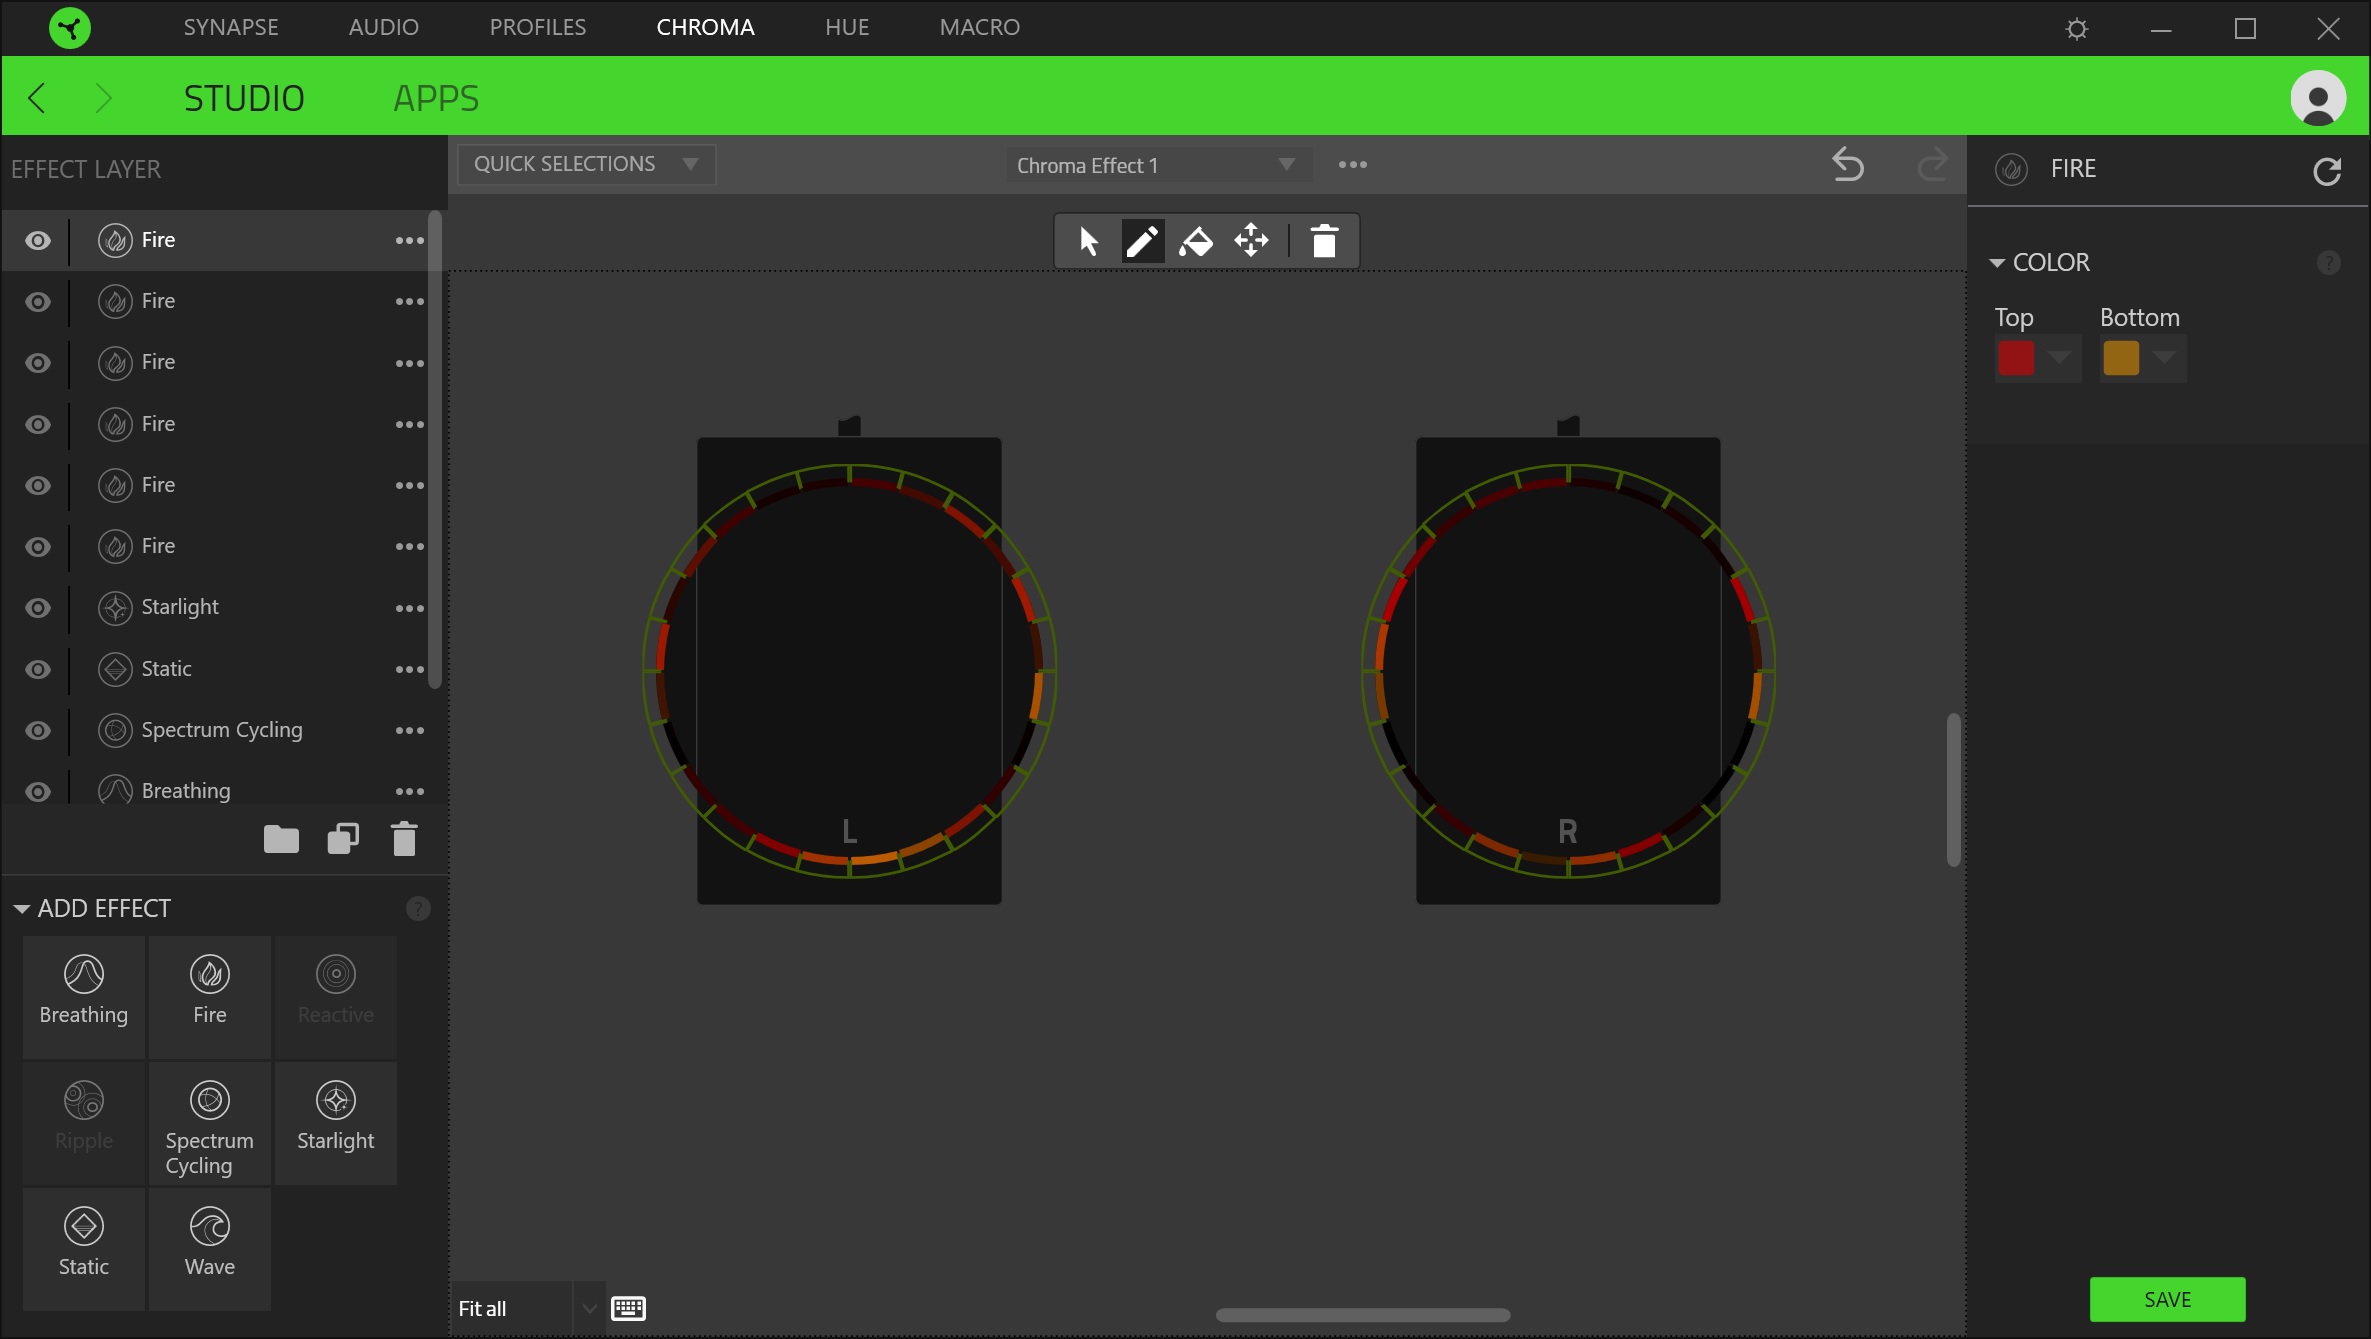Open the APPS tab
The image size is (2371, 1339).
tap(436, 98)
